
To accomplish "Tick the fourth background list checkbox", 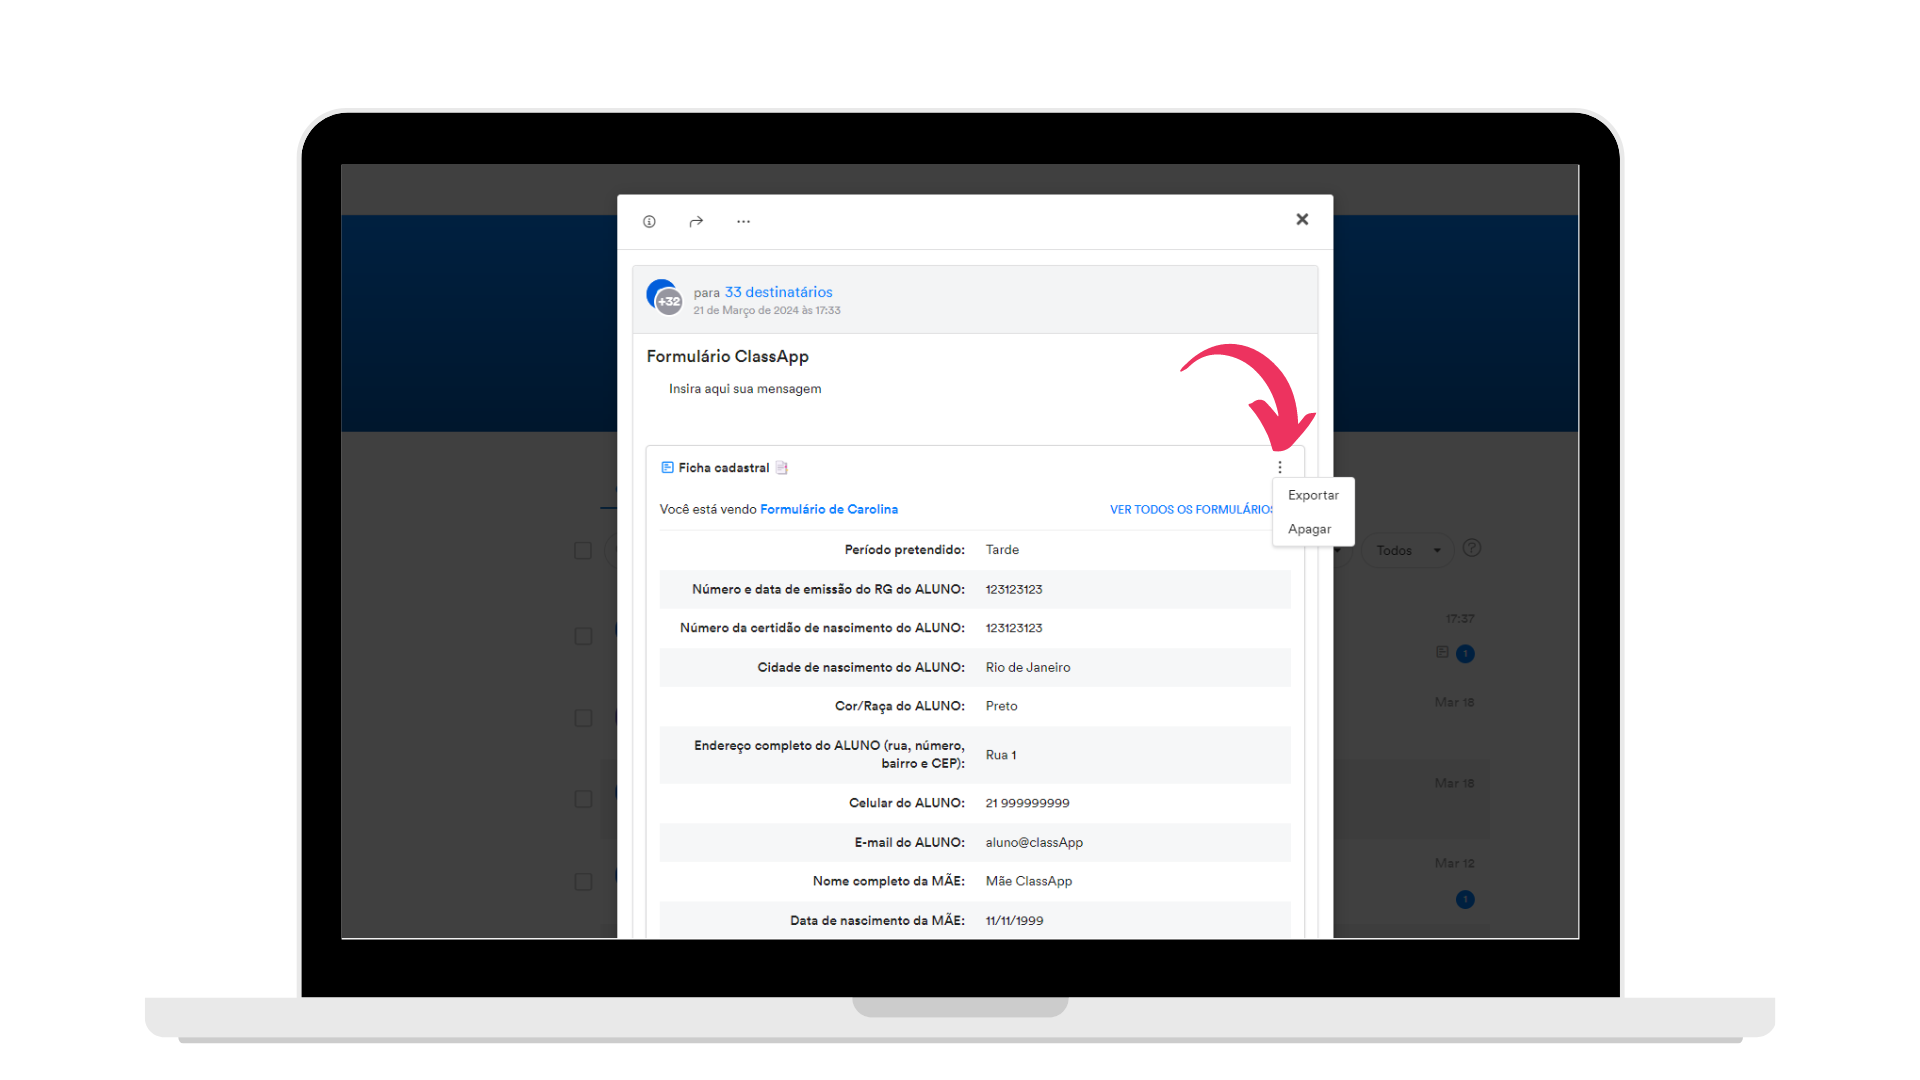I will click(583, 799).
